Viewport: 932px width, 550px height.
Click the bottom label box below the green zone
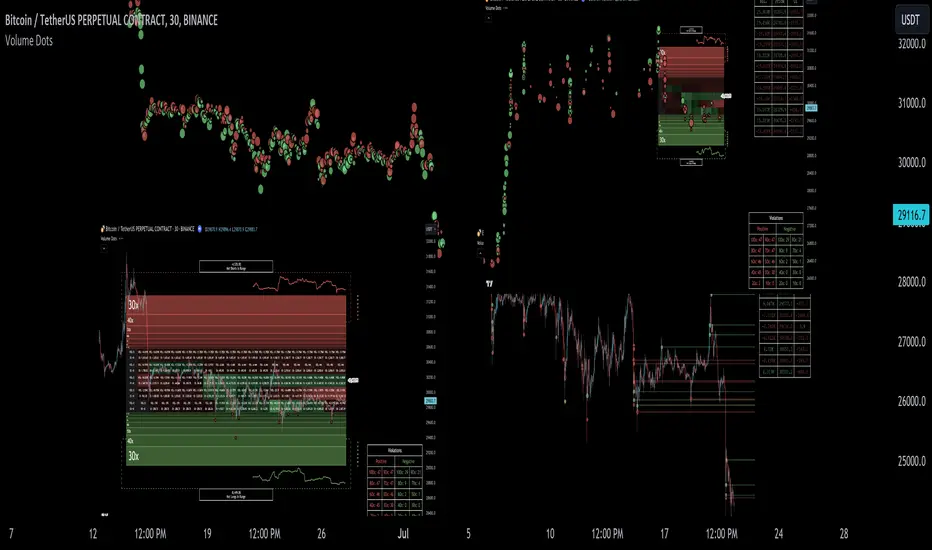[x=235, y=494]
